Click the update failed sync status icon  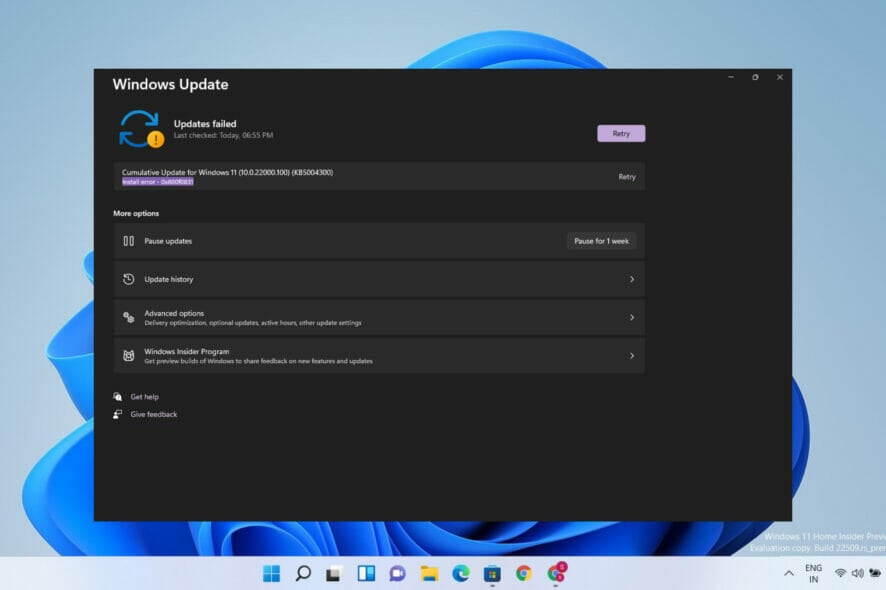coord(139,129)
